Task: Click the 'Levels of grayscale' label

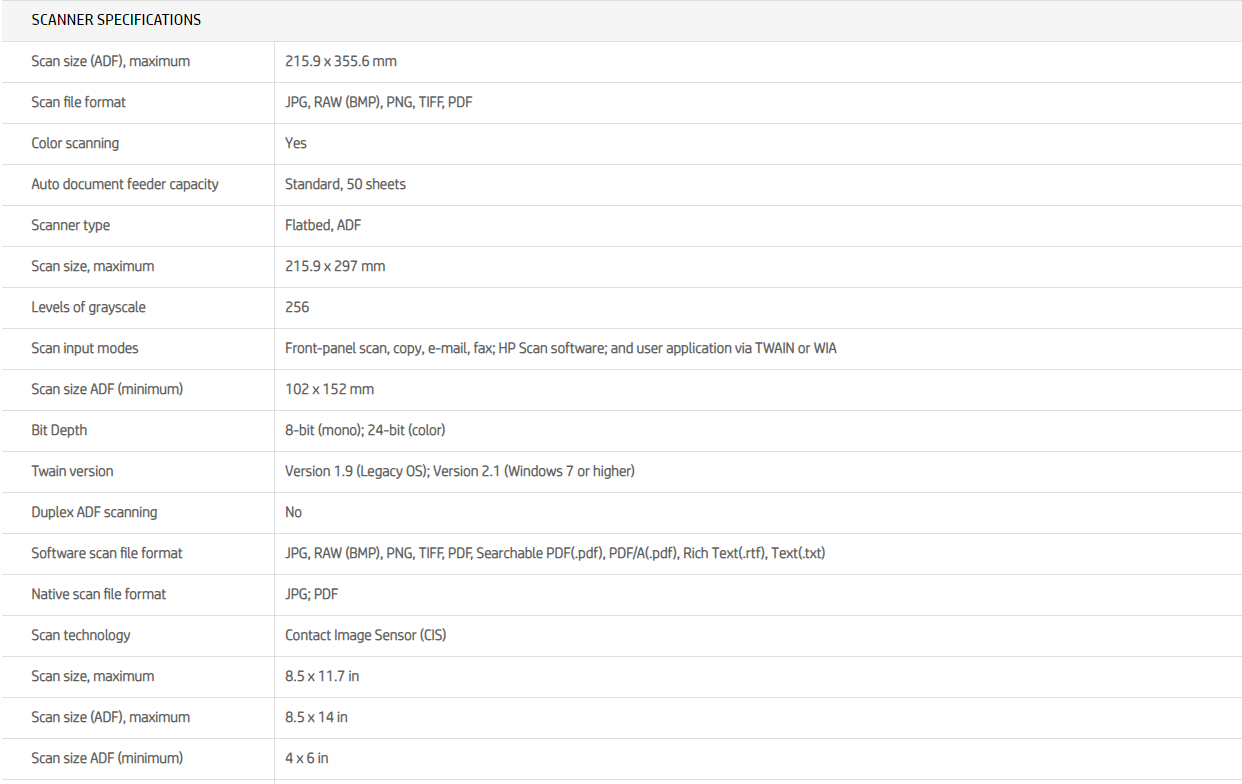Action: click(x=88, y=307)
